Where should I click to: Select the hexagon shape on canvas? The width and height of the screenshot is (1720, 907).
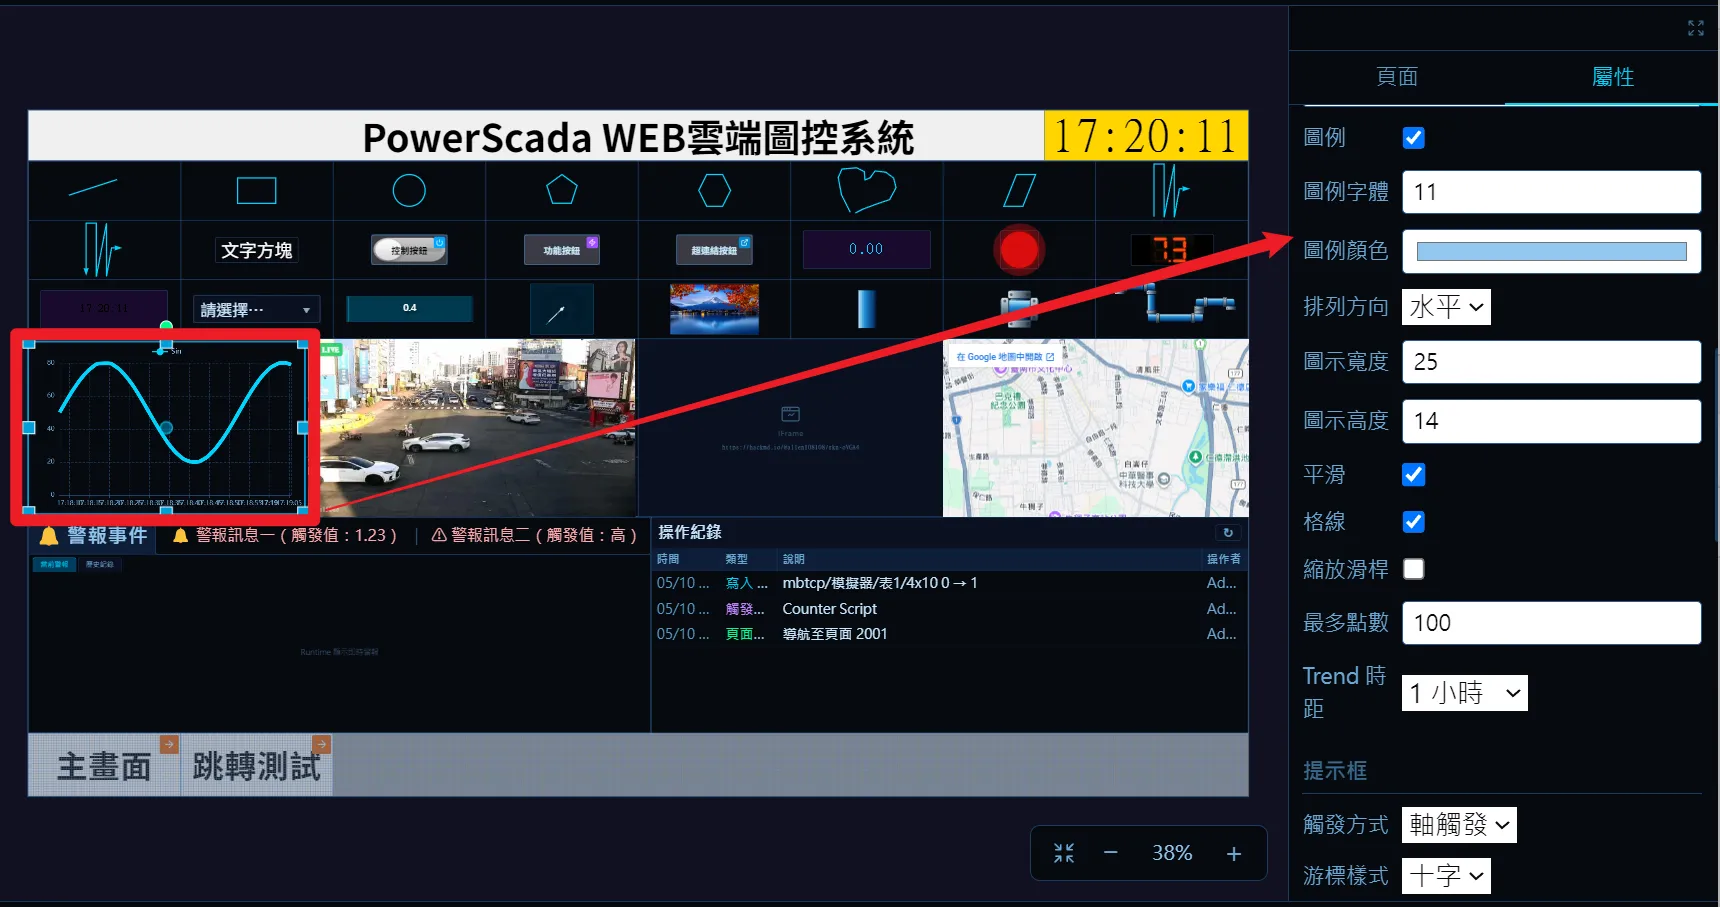(x=714, y=190)
